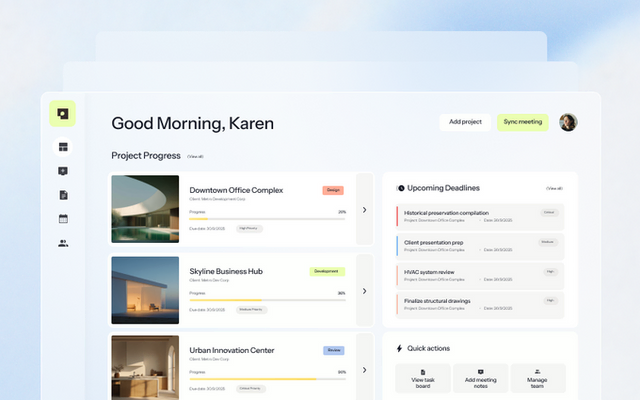Open the dashboard layout sidebar icon
Image resolution: width=640 pixels, height=400 pixels.
point(63,147)
